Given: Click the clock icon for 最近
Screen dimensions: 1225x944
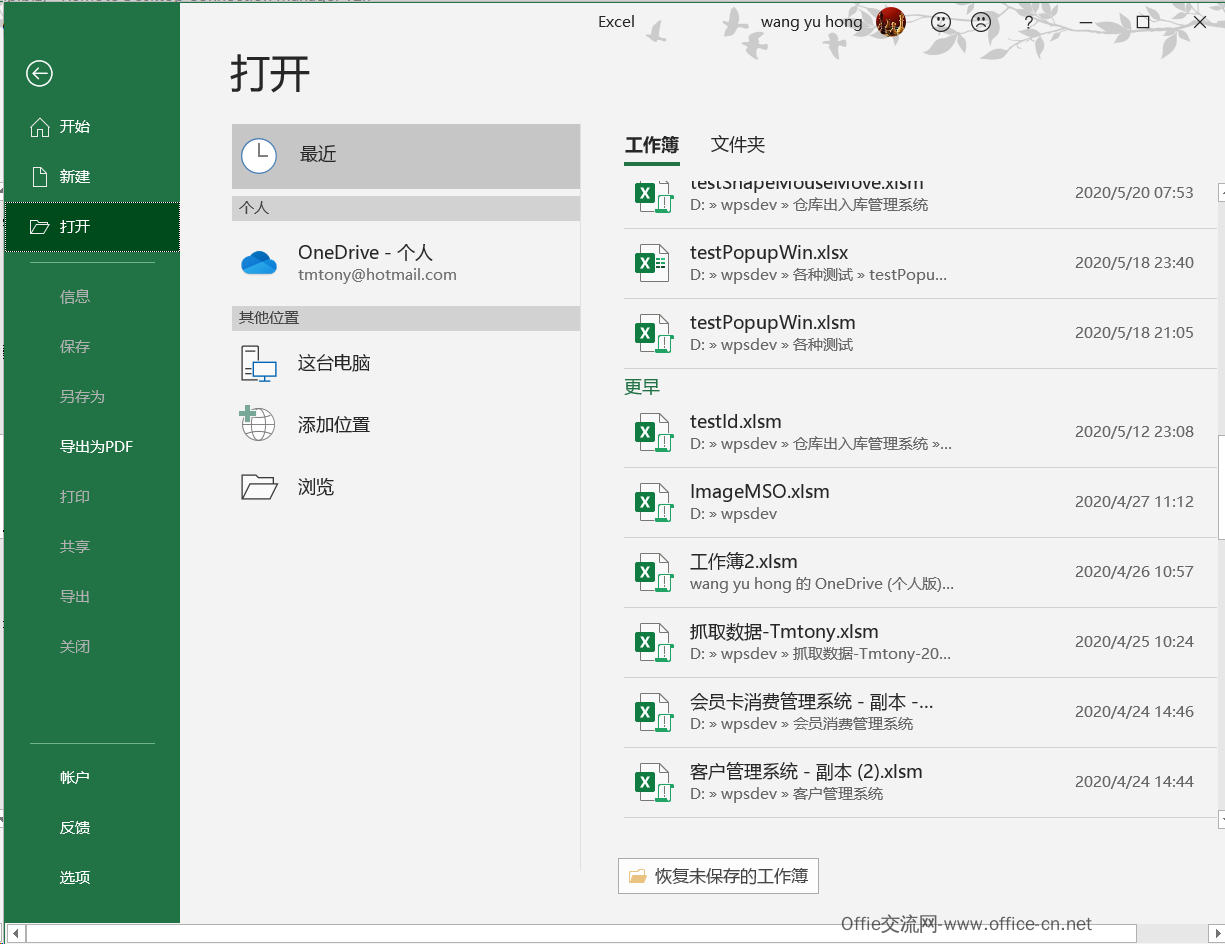Looking at the screenshot, I should pyautogui.click(x=259, y=156).
